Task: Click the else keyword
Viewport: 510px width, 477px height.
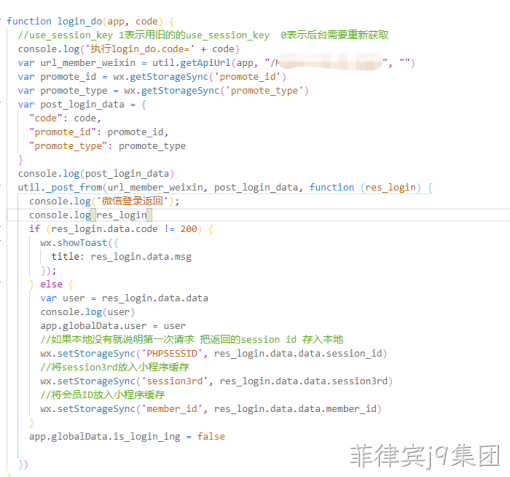Action: pyautogui.click(x=51, y=284)
